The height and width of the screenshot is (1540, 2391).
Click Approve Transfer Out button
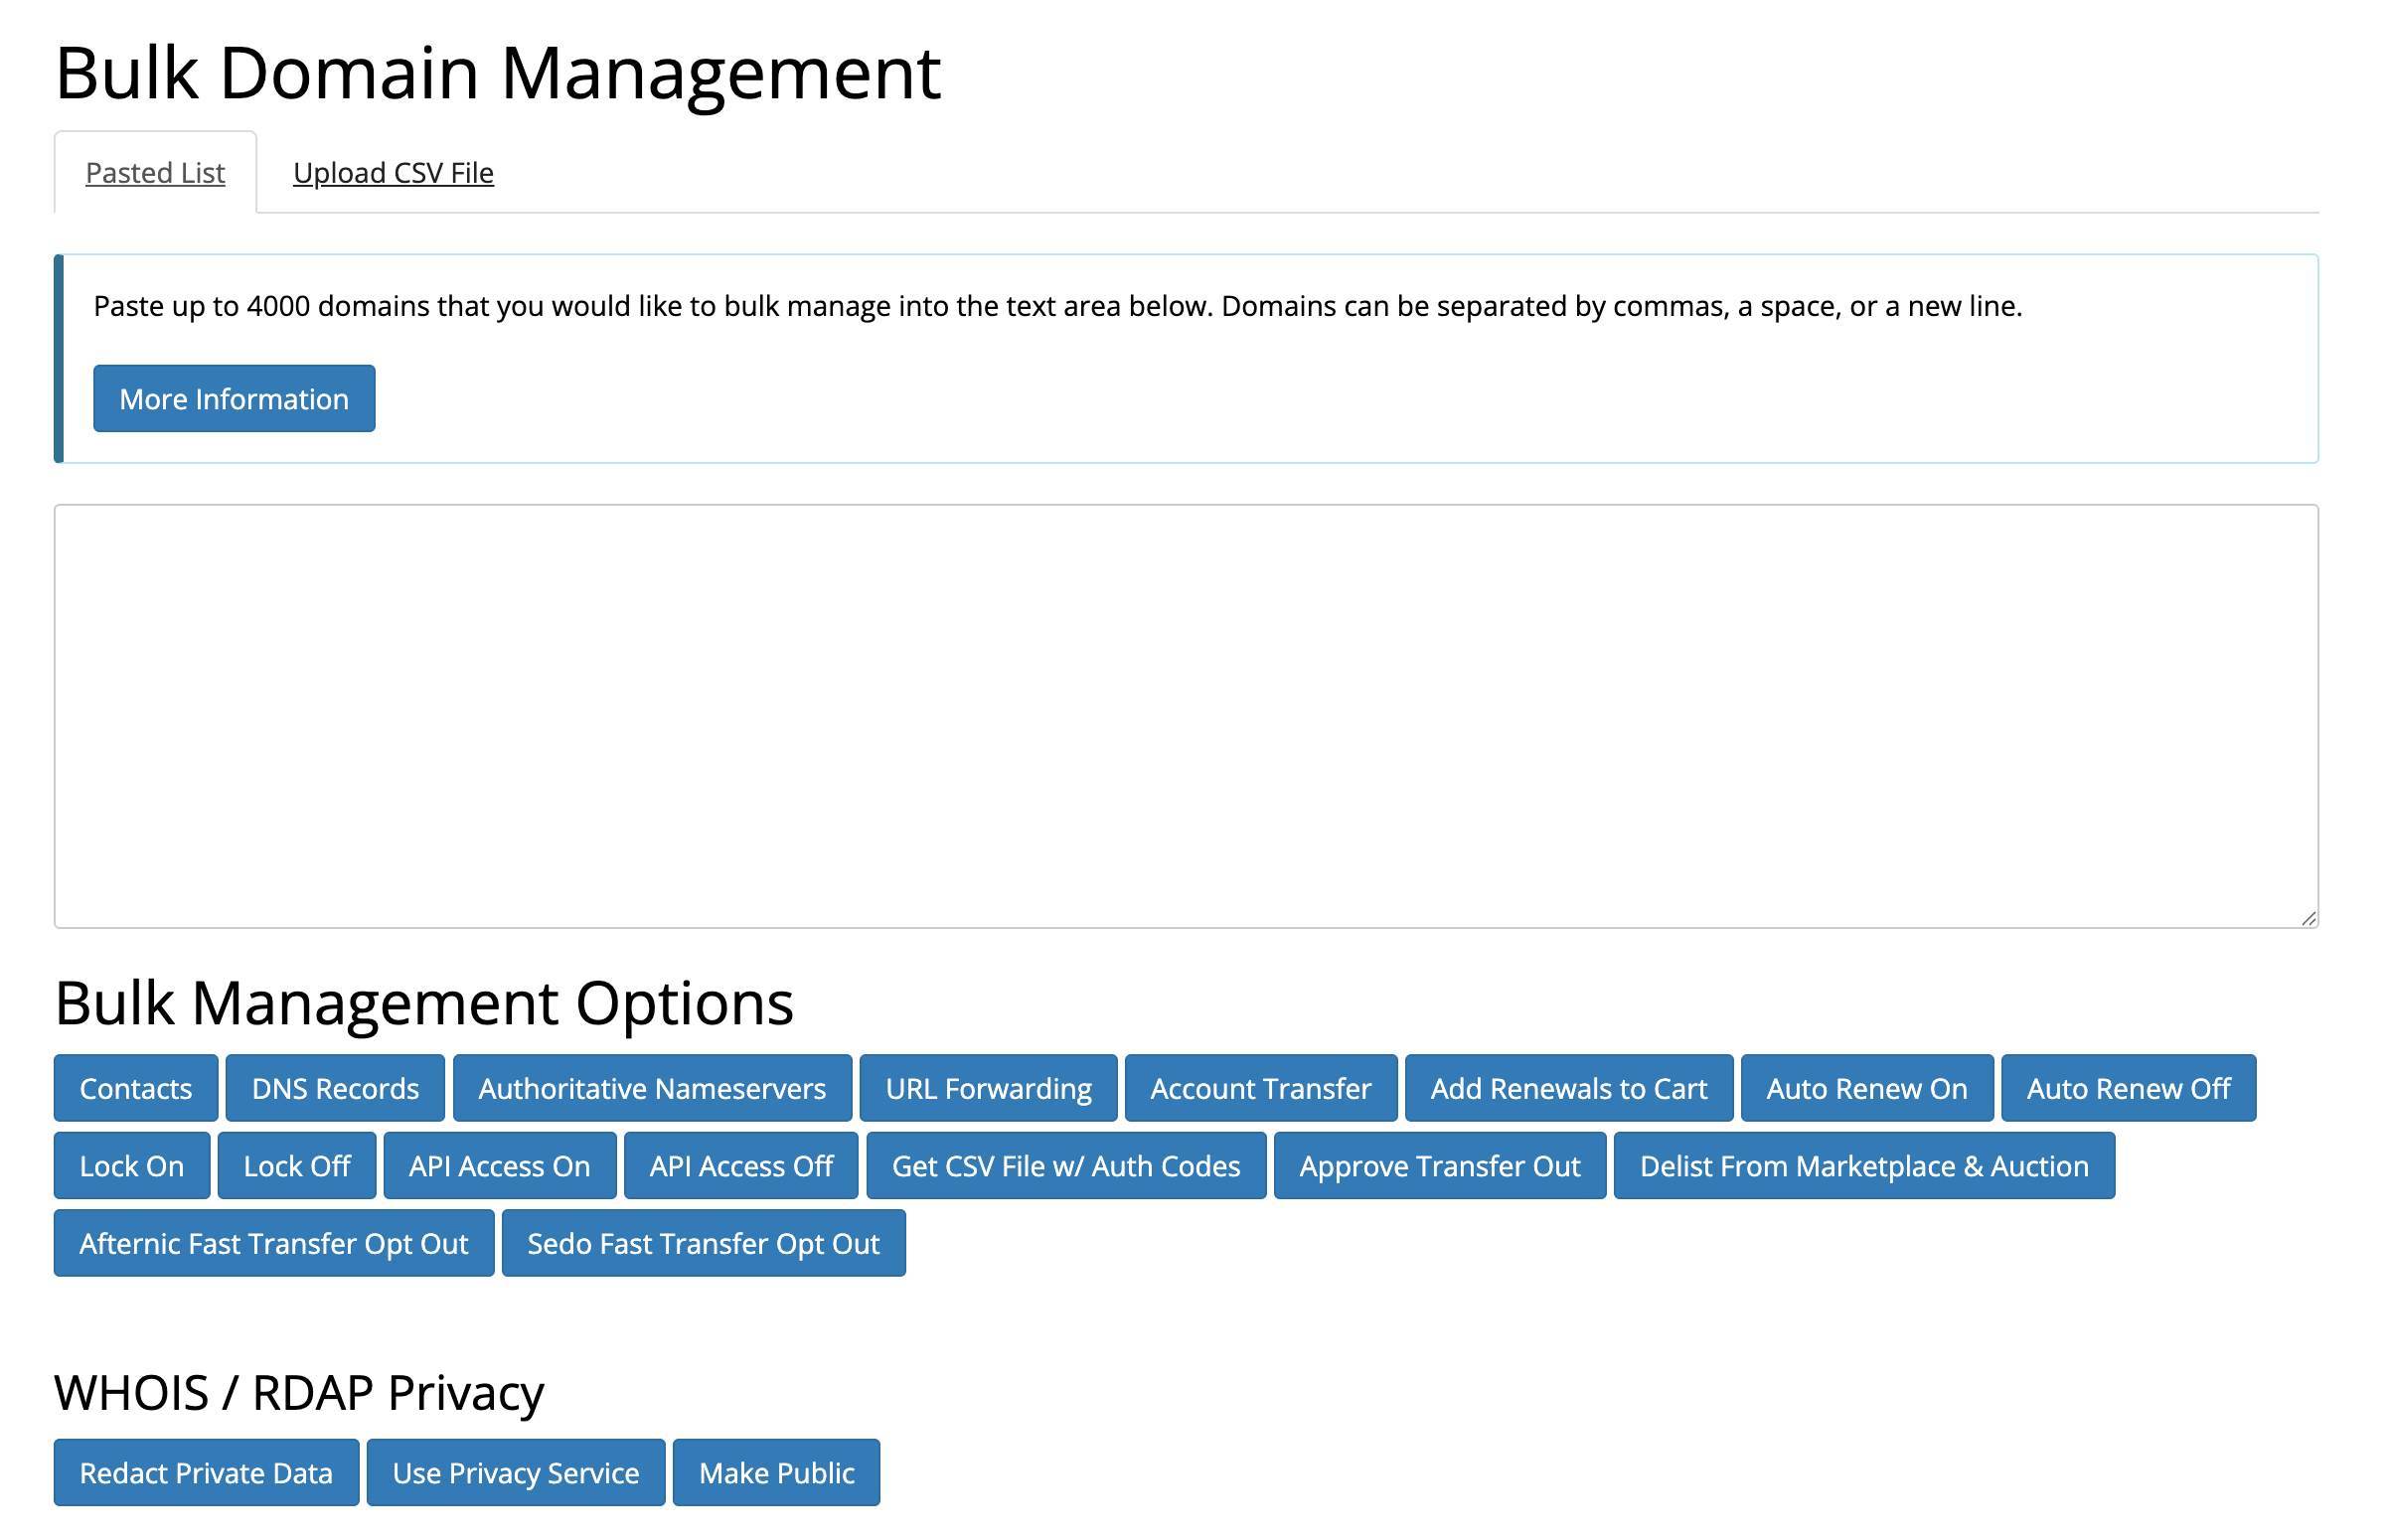pos(1439,1166)
